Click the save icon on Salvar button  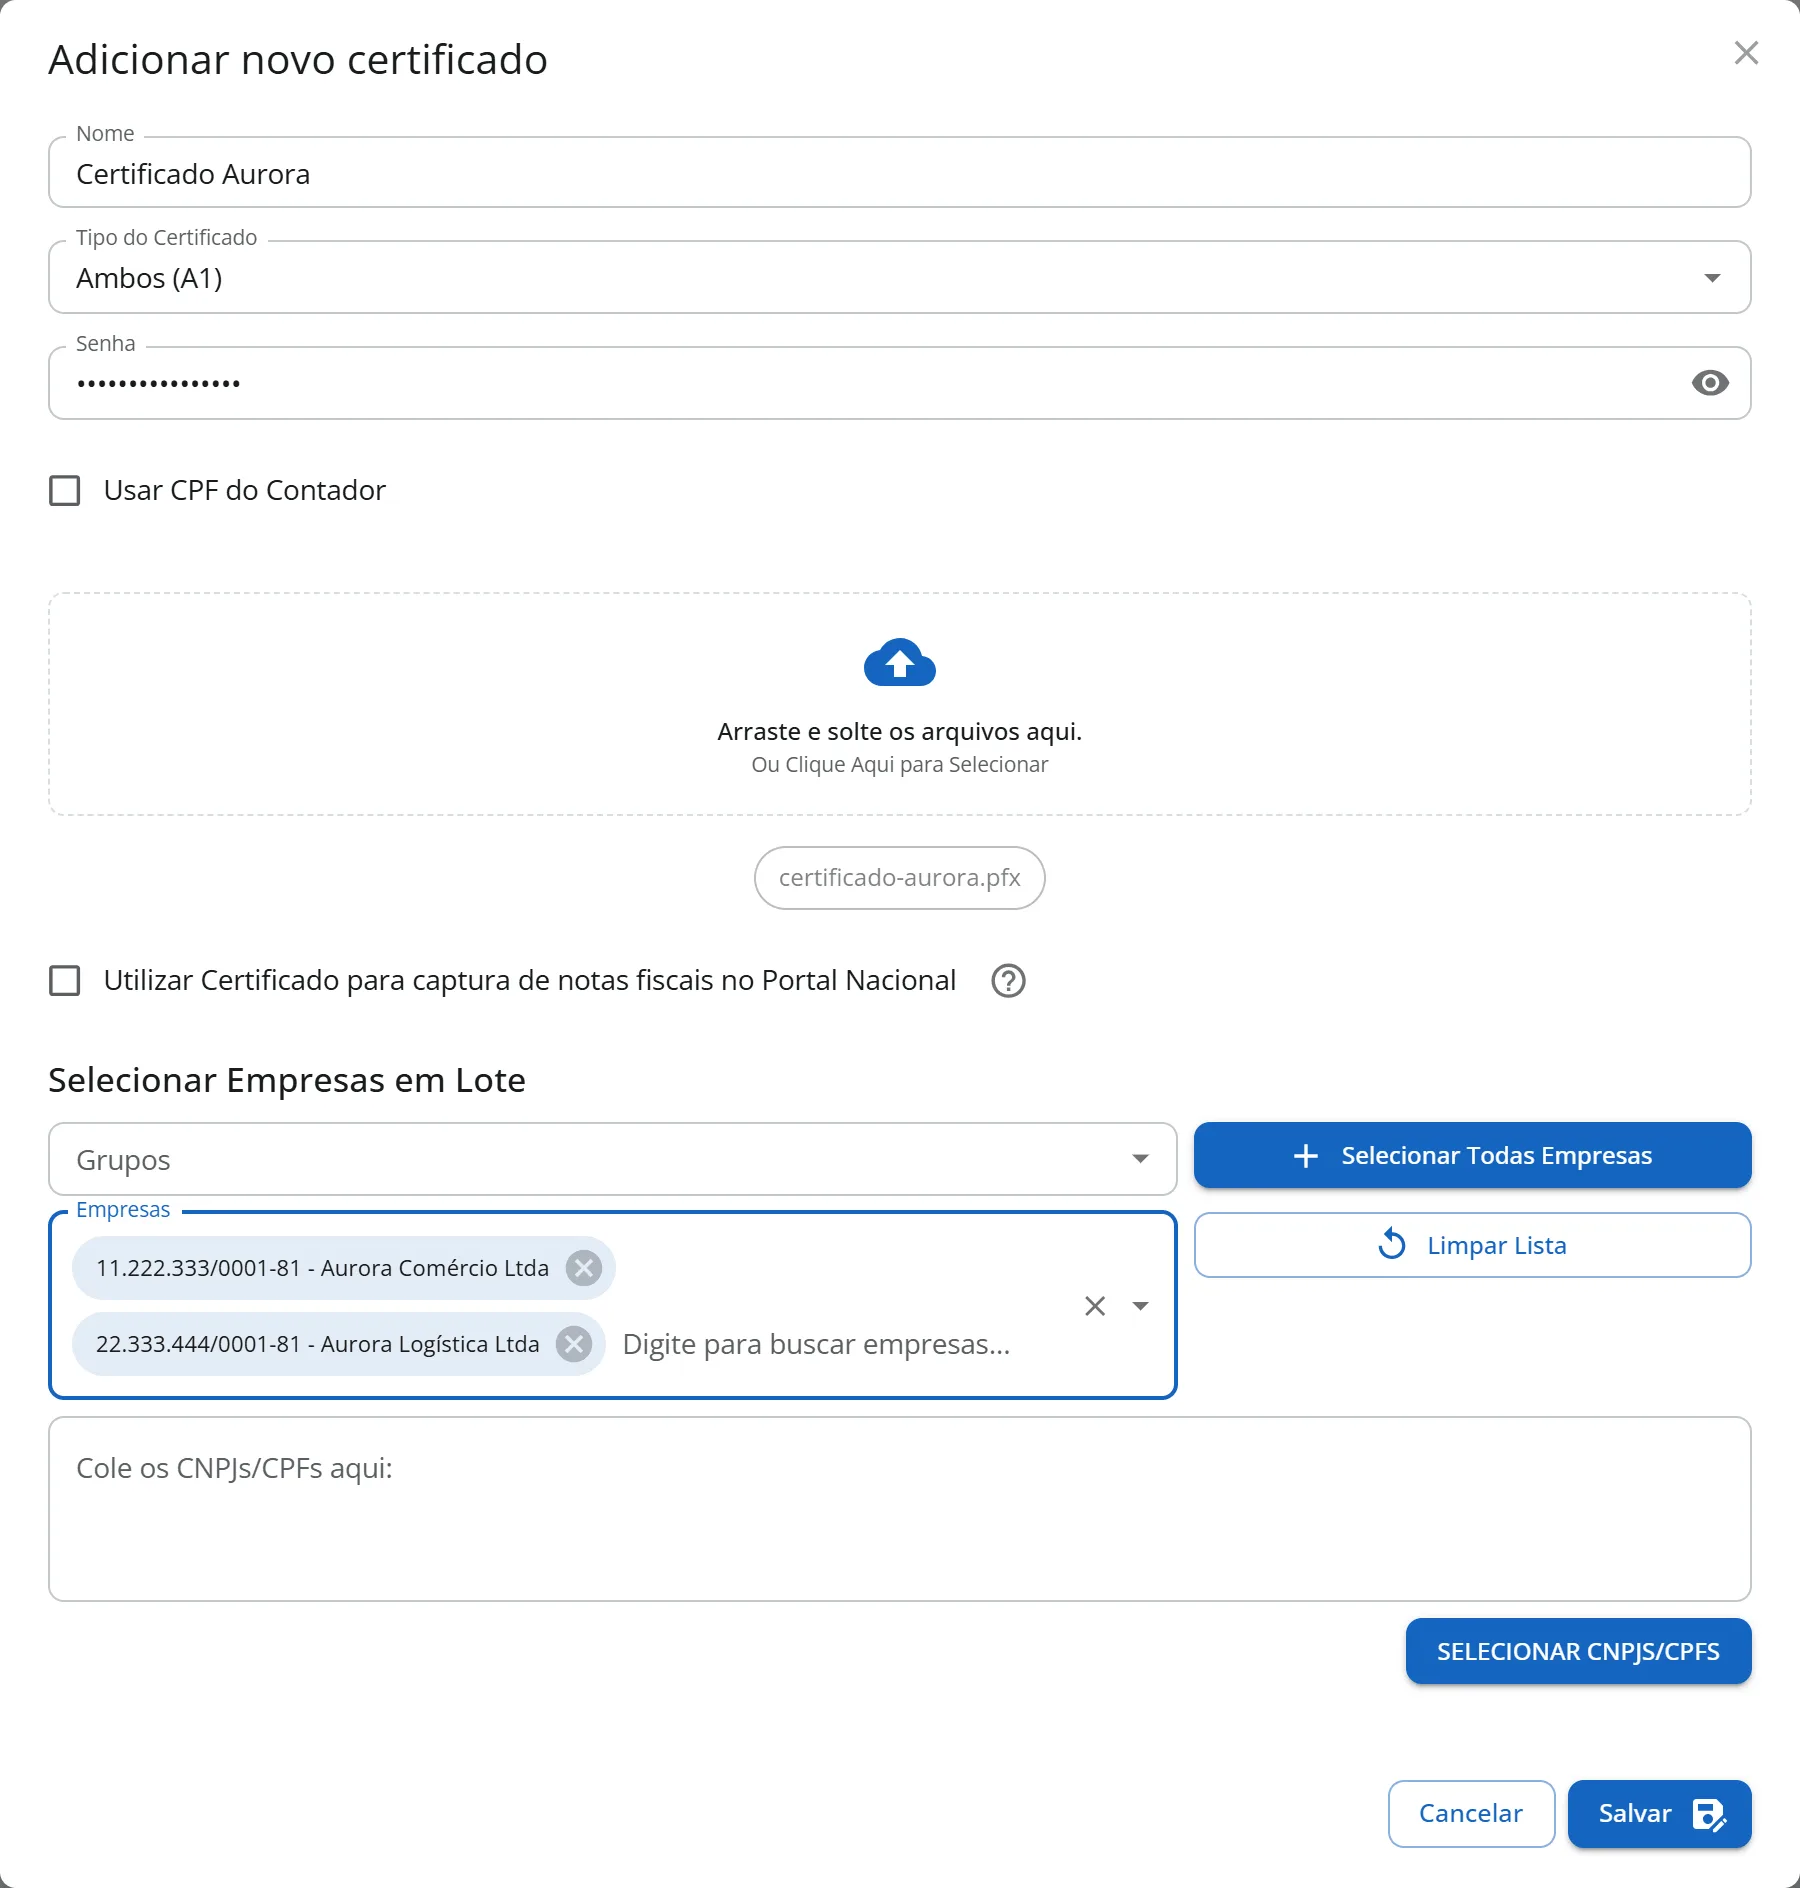1709,1814
